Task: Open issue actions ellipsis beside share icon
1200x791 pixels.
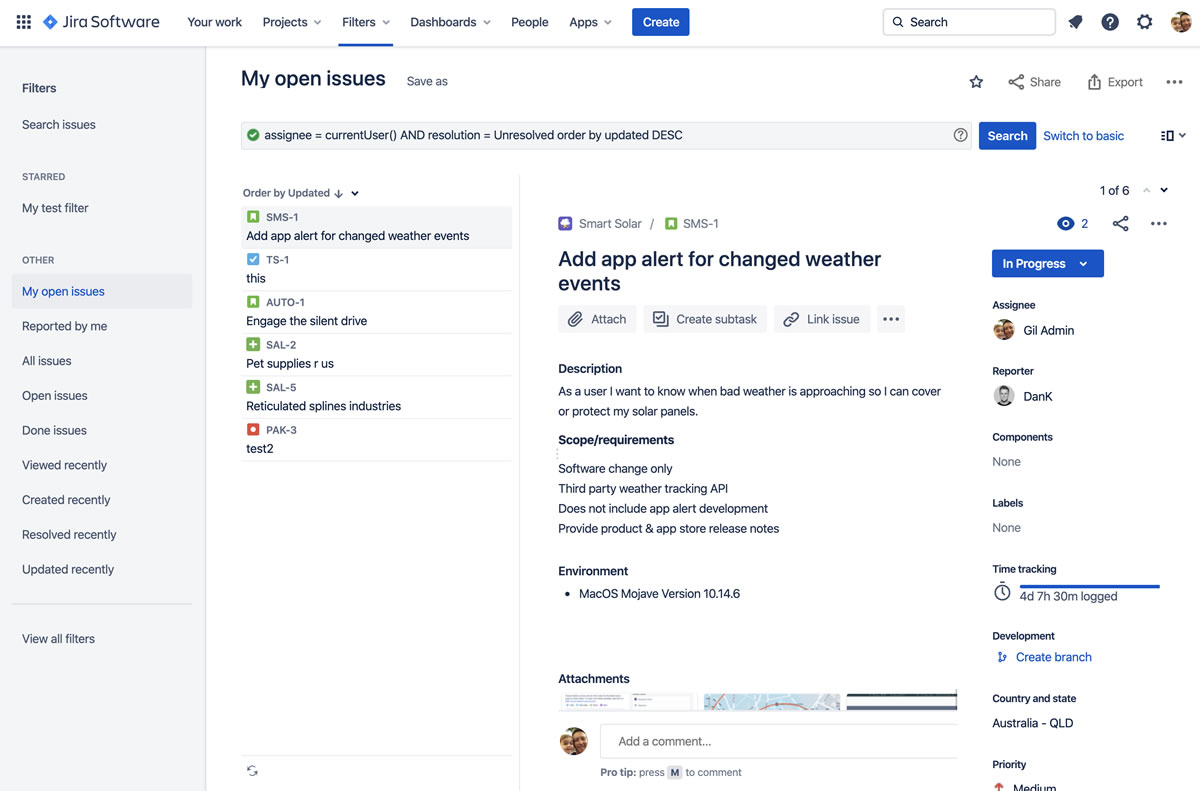Action: pos(1158,224)
